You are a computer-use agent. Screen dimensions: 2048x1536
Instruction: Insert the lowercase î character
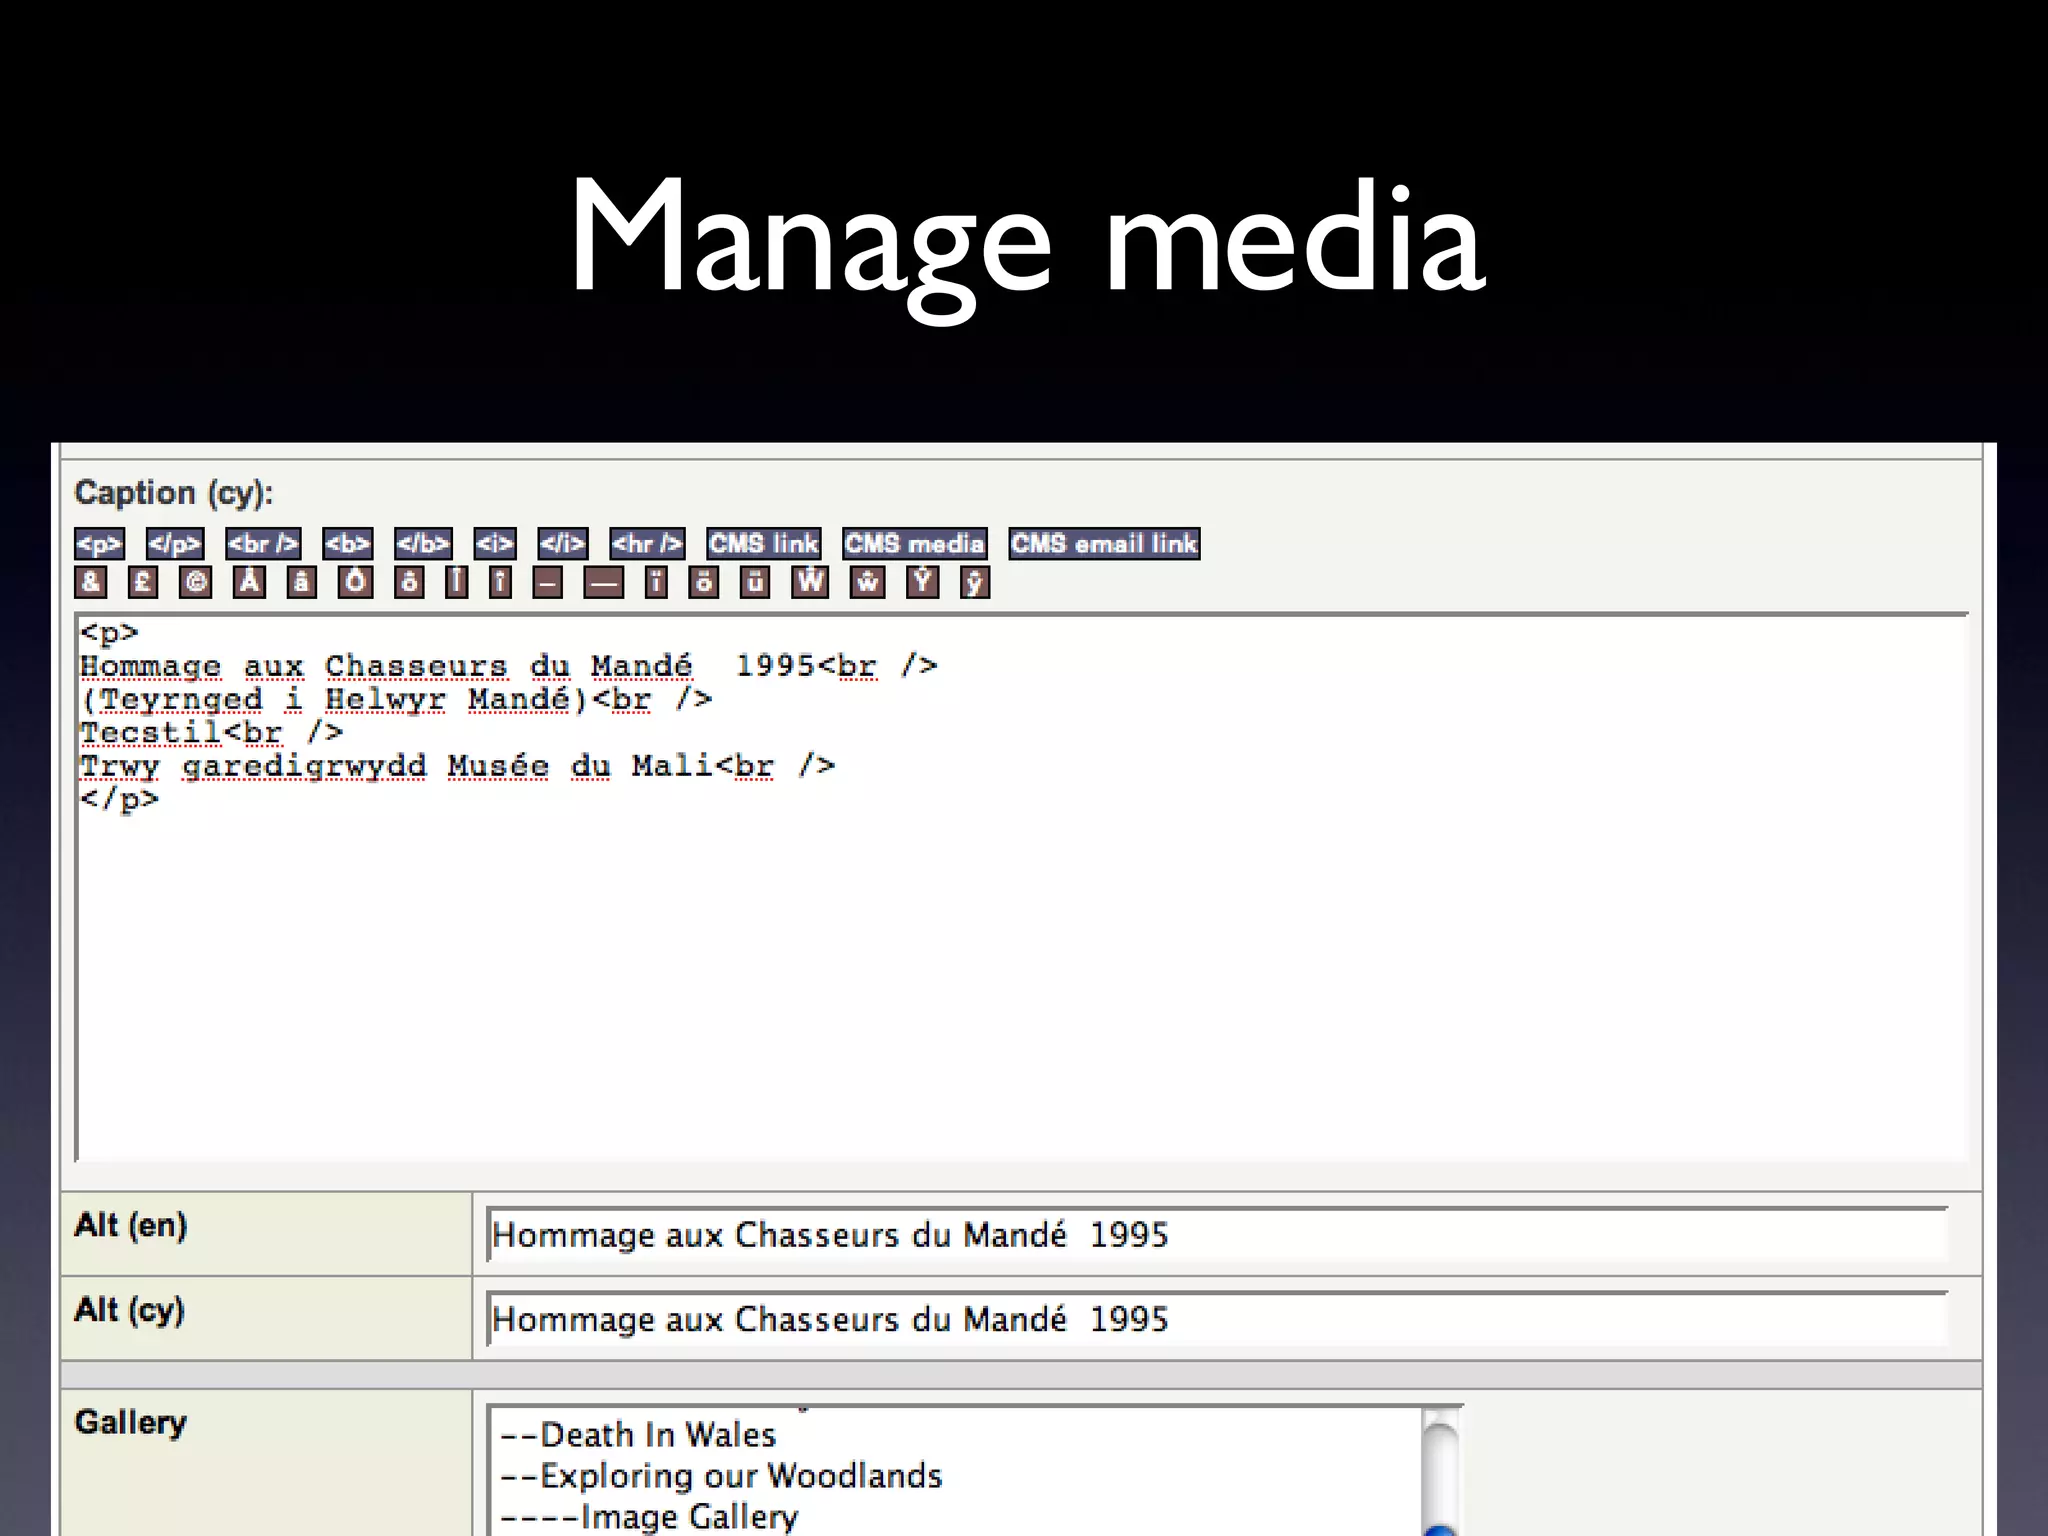500,582
